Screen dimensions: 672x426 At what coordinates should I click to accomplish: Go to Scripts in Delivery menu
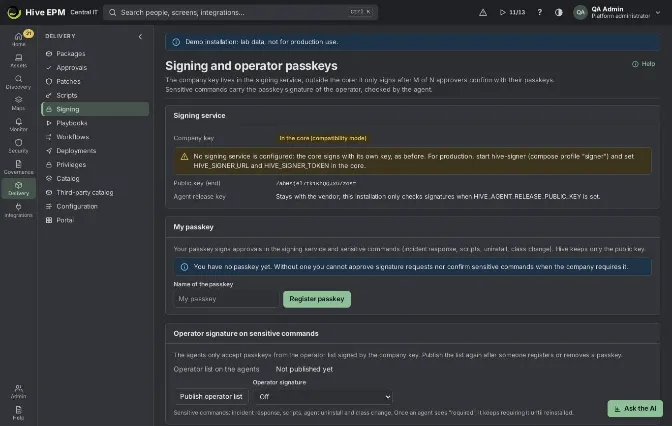[95, 95]
